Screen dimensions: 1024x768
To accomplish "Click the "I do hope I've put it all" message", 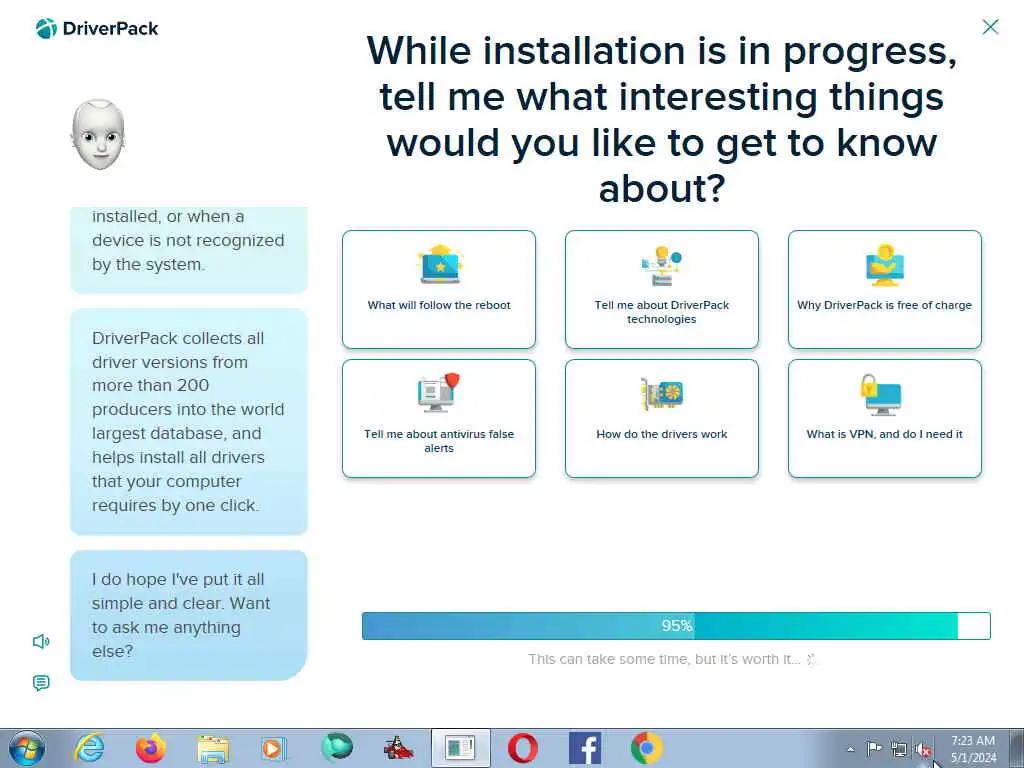I will [x=189, y=615].
